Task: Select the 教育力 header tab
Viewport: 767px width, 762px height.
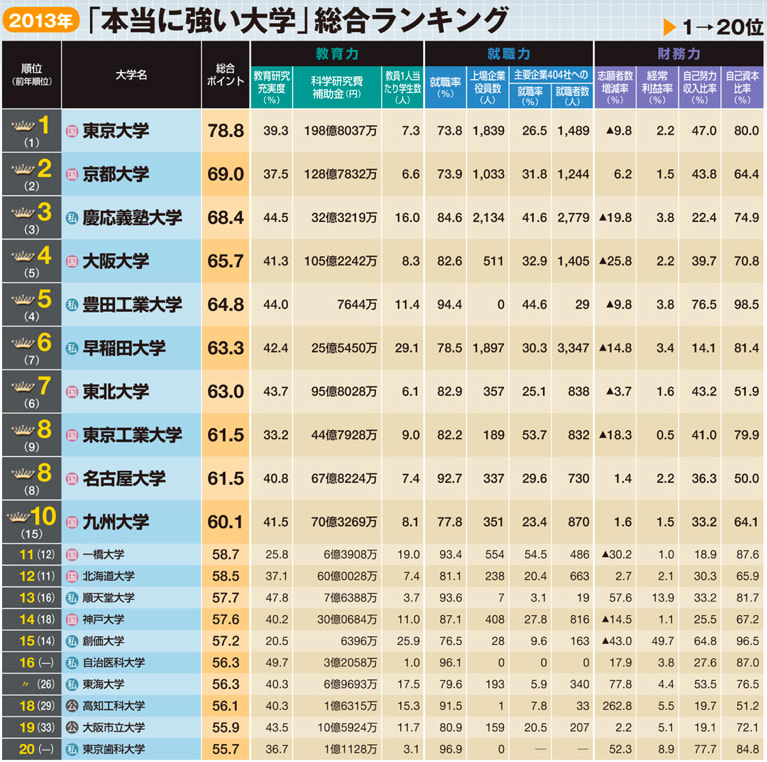Action: 337,53
